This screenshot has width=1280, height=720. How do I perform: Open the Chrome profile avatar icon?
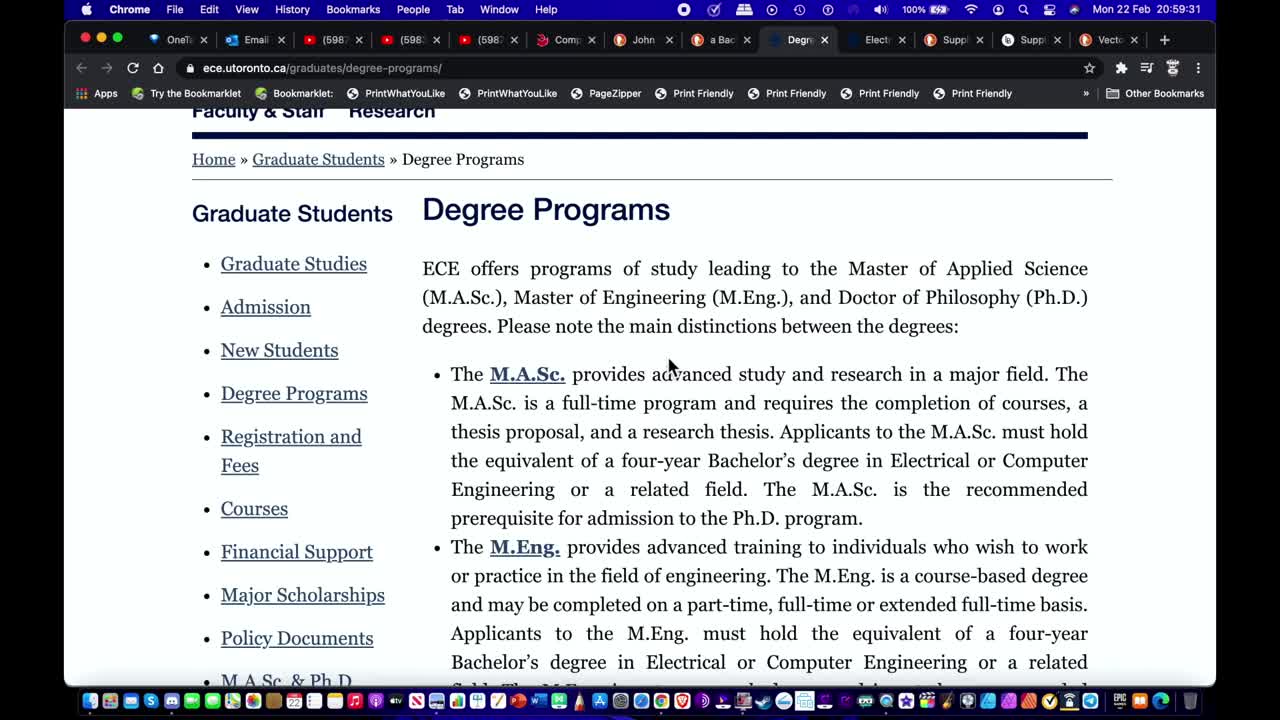point(1172,68)
